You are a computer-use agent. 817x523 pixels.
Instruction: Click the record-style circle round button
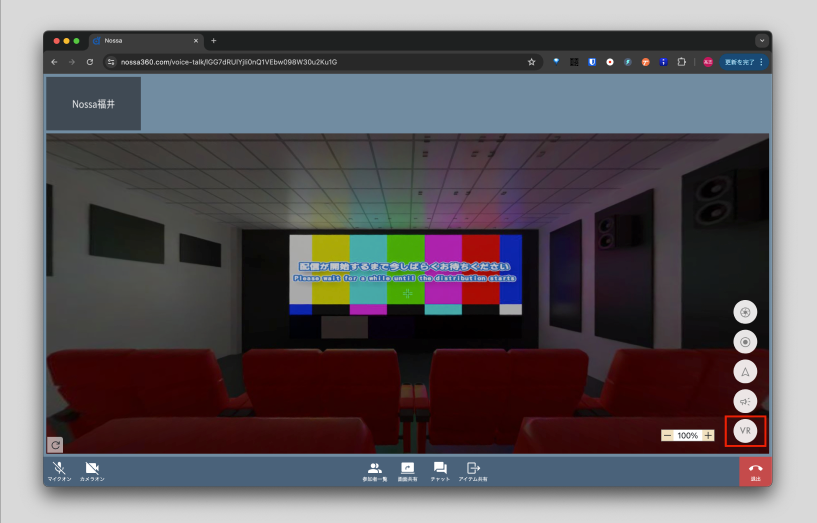pos(745,342)
